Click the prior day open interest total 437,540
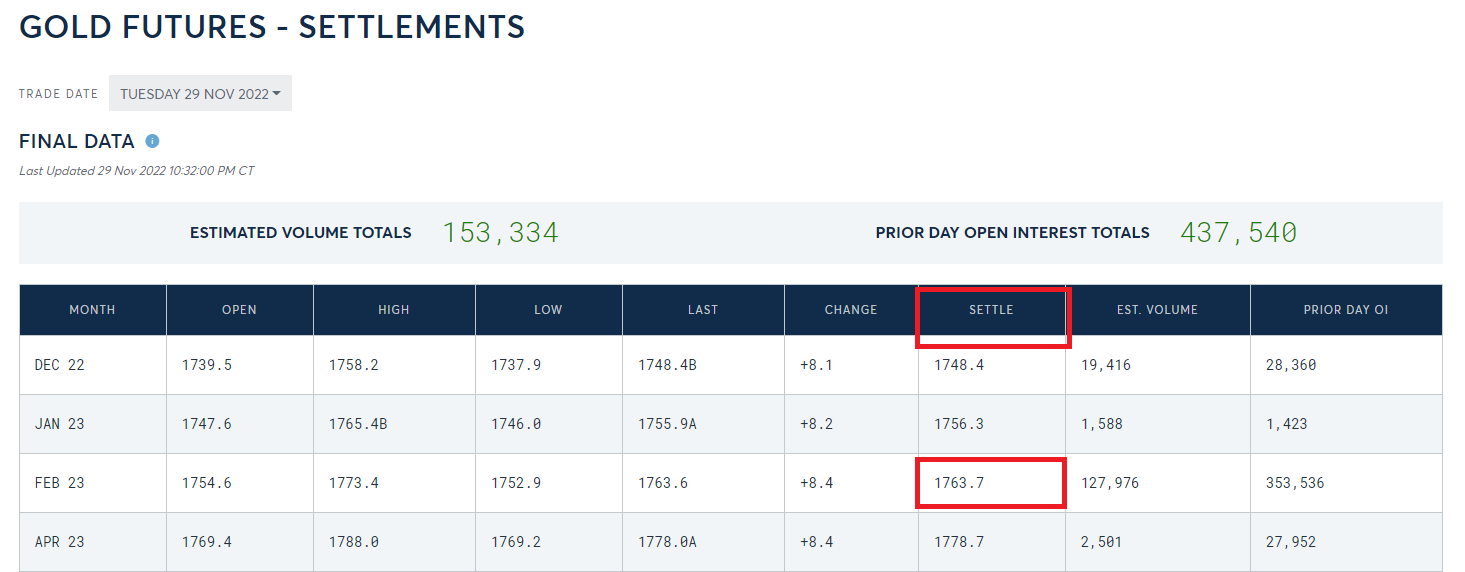Image resolution: width=1465 pixels, height=572 pixels. 1238,233
